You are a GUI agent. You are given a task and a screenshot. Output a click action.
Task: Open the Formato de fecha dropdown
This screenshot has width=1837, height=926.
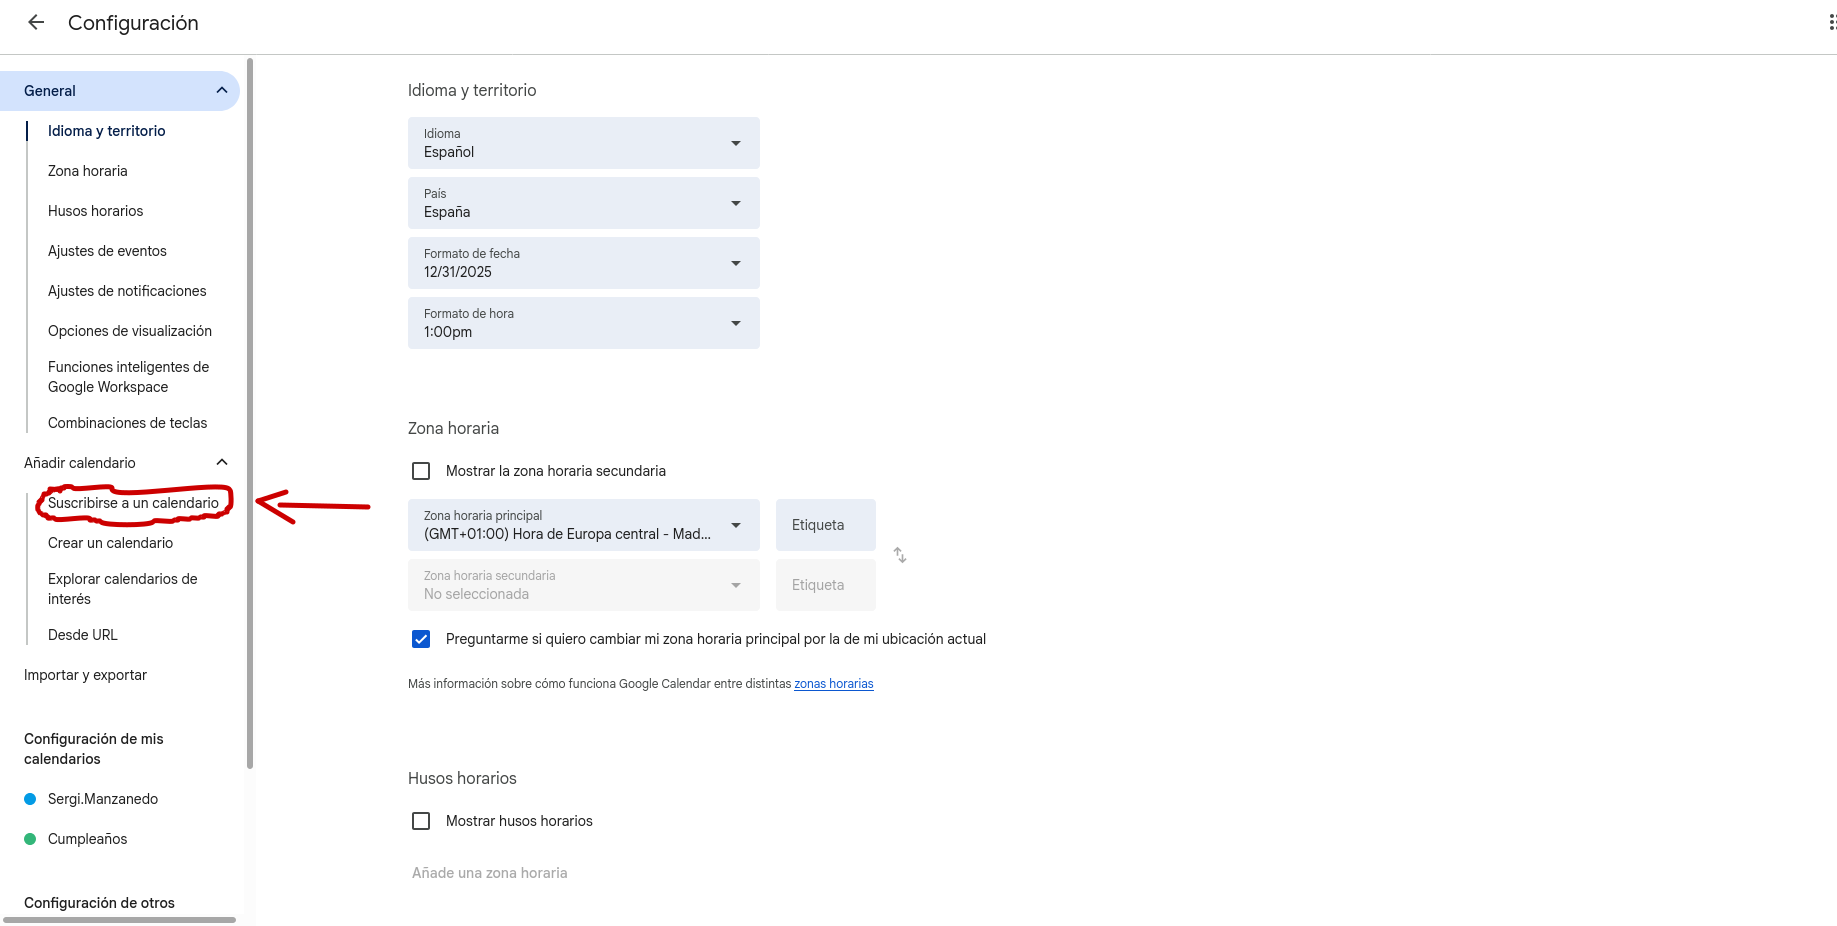coord(583,263)
